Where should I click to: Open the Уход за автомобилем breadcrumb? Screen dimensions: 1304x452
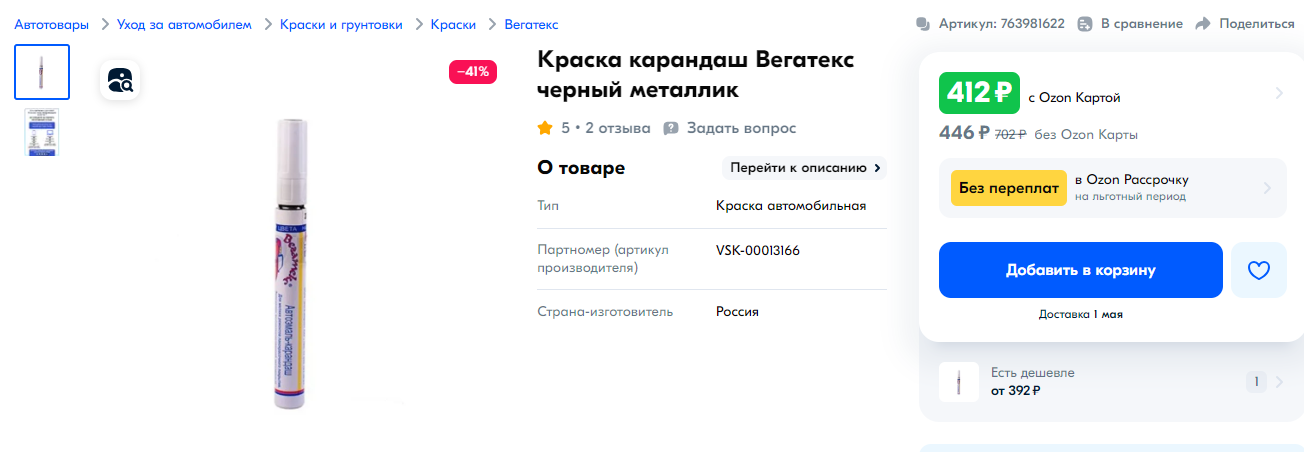pyautogui.click(x=184, y=24)
